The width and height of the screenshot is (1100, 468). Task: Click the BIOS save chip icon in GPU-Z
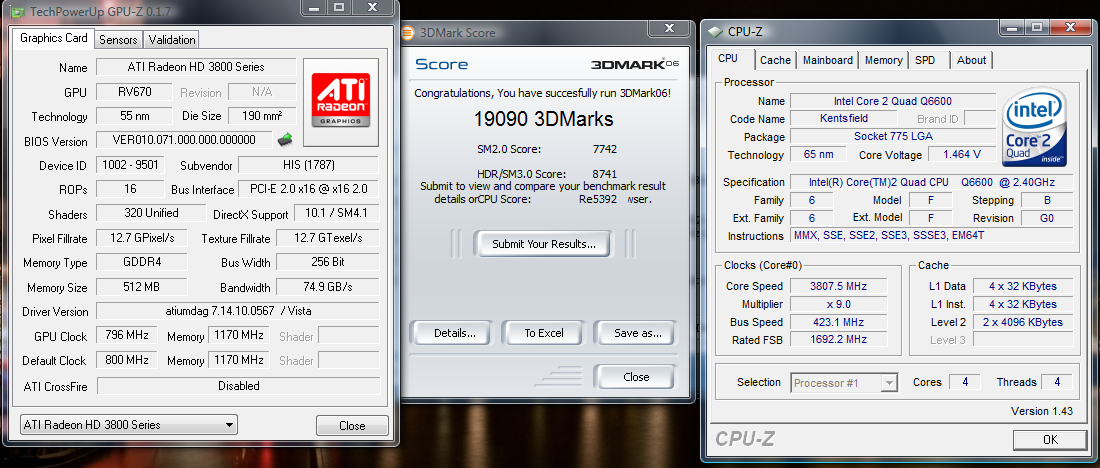(x=285, y=140)
